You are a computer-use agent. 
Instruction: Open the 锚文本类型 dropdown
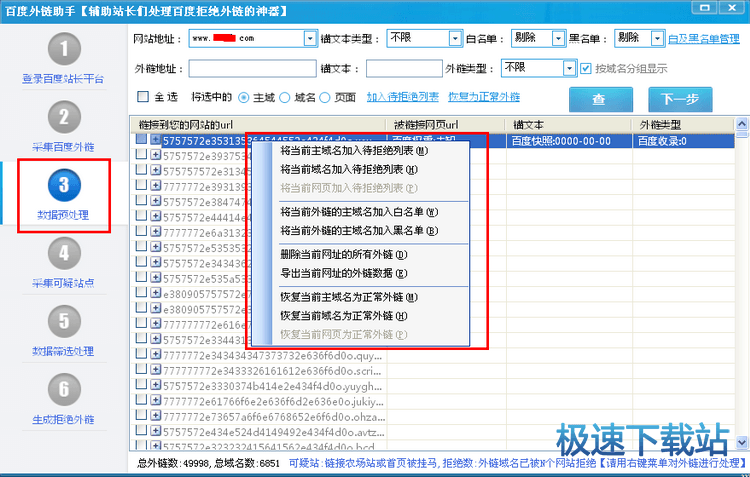point(455,38)
